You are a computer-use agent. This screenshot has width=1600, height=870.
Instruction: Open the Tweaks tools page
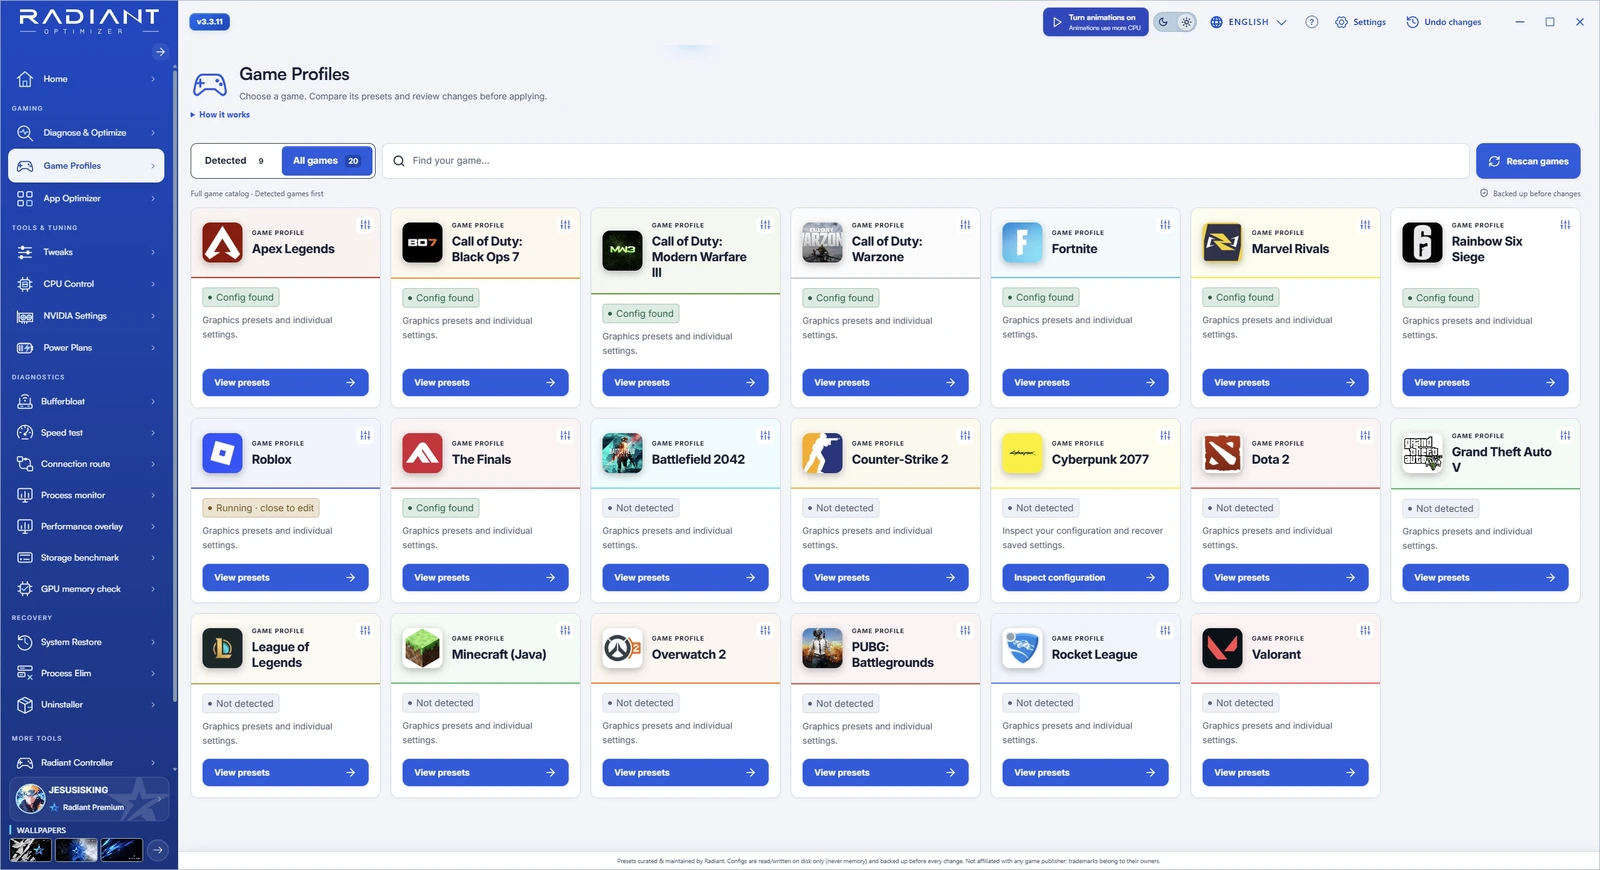coord(86,252)
